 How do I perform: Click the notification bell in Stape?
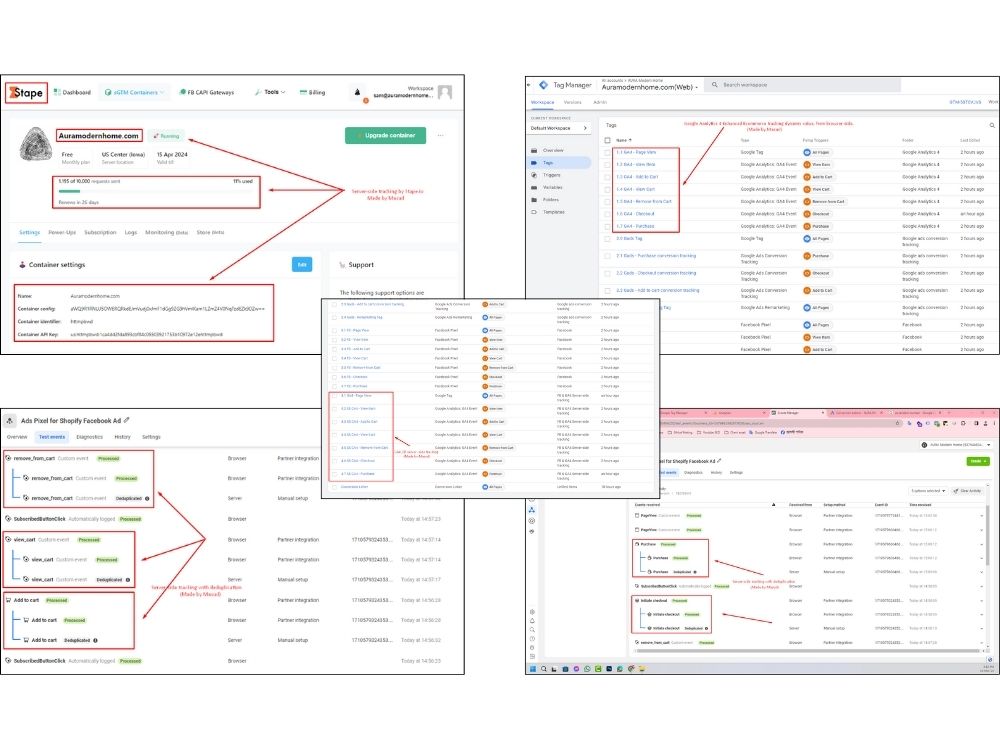(x=357, y=92)
